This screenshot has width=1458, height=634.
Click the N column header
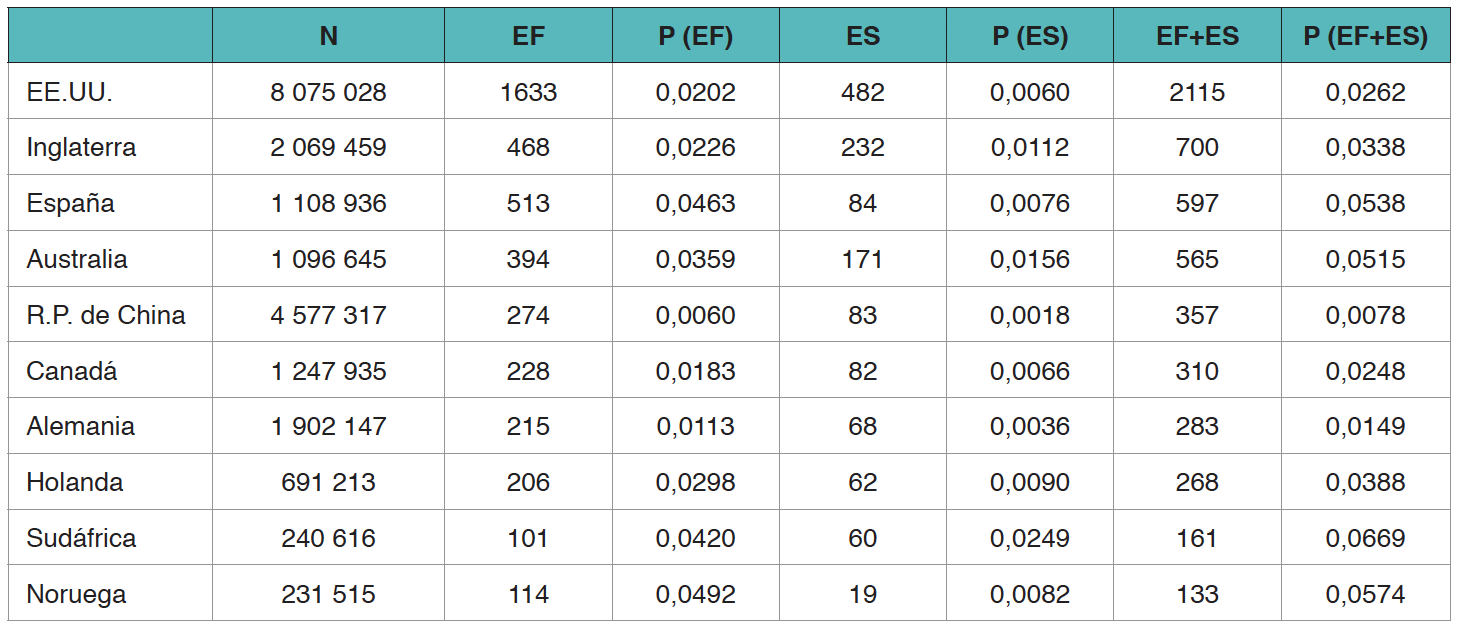click(x=328, y=37)
